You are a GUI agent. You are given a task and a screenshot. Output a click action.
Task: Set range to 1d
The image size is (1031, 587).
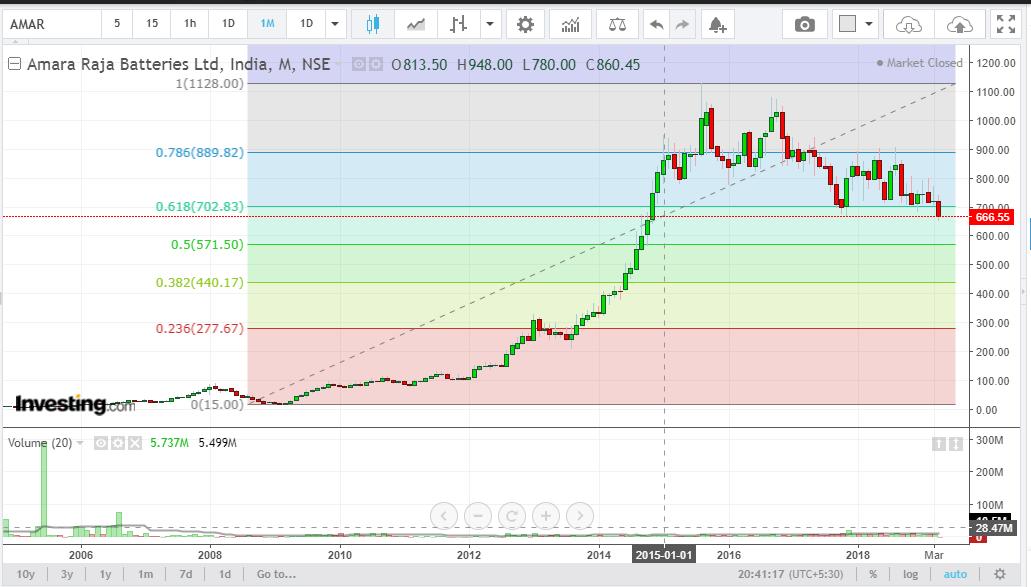coord(225,574)
